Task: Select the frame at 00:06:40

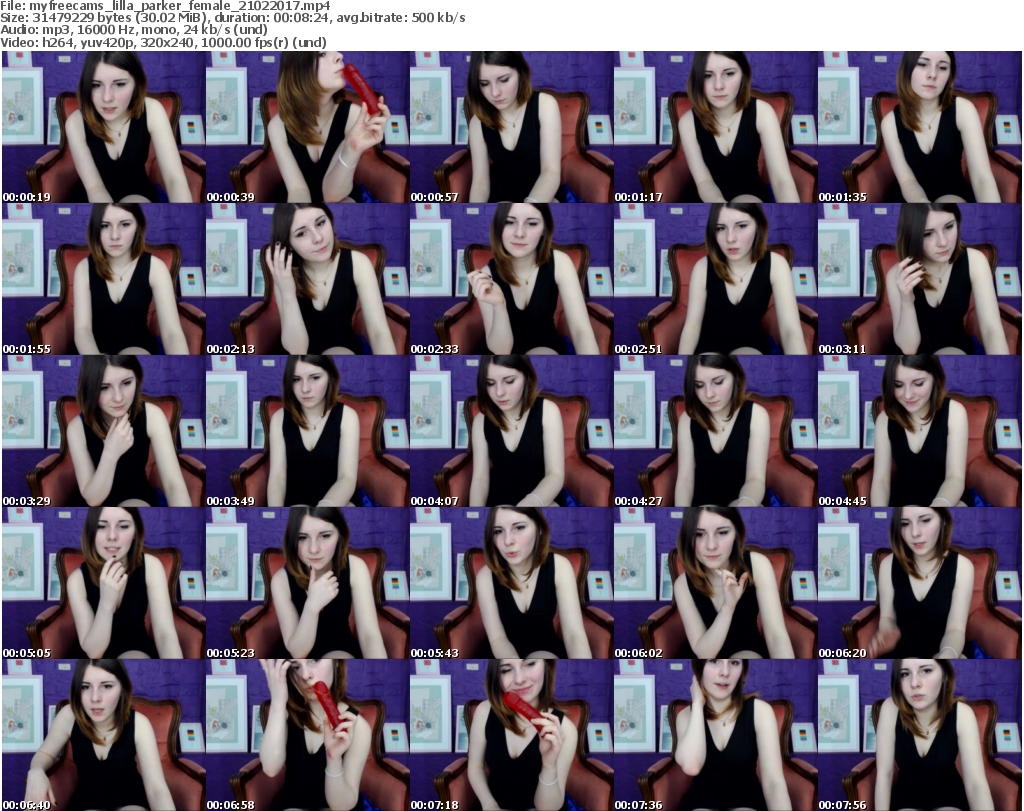Action: click(x=103, y=735)
